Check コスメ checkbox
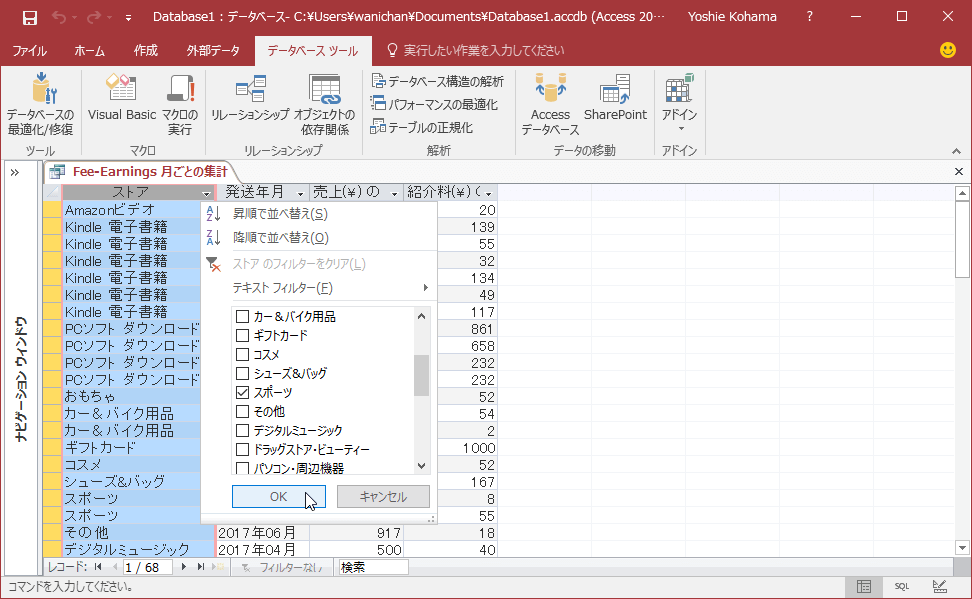 point(242,355)
